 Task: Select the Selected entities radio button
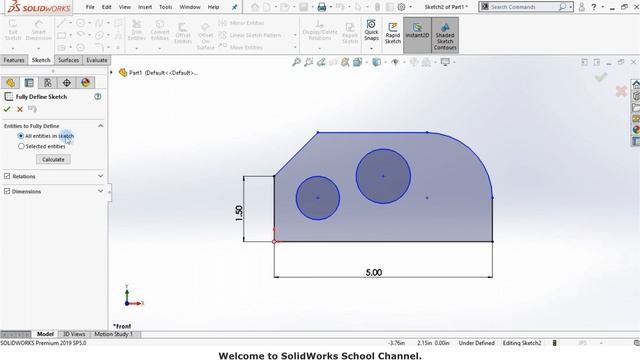[21, 146]
